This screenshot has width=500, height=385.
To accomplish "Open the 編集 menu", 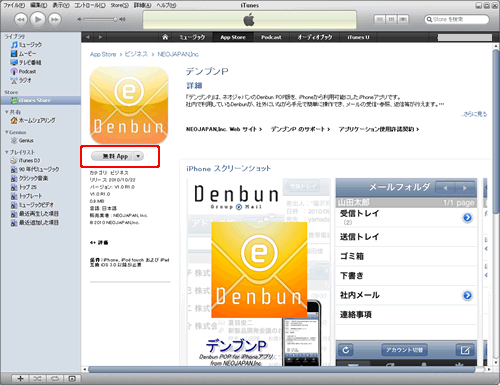I will click(39, 5).
